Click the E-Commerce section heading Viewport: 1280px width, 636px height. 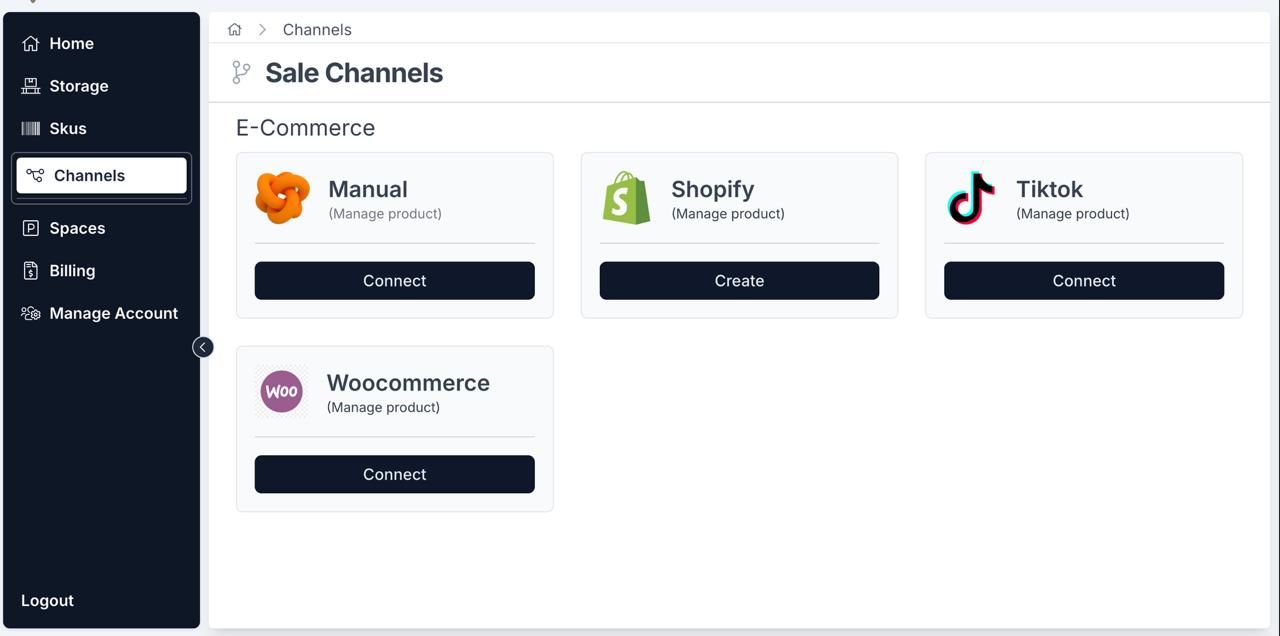(305, 128)
